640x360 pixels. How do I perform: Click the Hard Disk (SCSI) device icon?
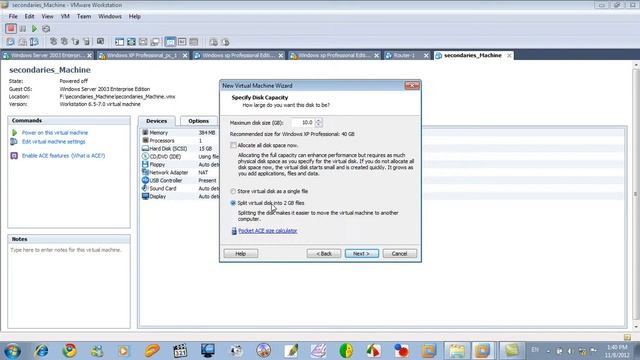tap(145, 149)
